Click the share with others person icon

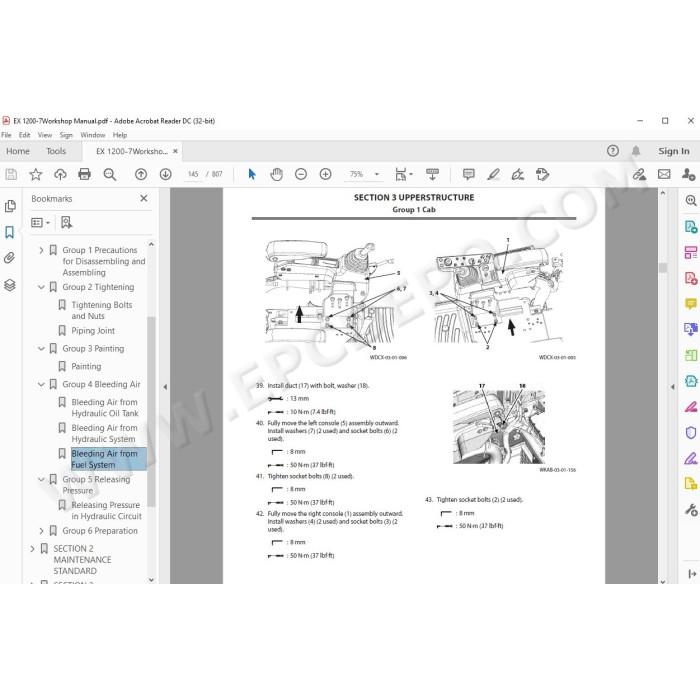(688, 174)
